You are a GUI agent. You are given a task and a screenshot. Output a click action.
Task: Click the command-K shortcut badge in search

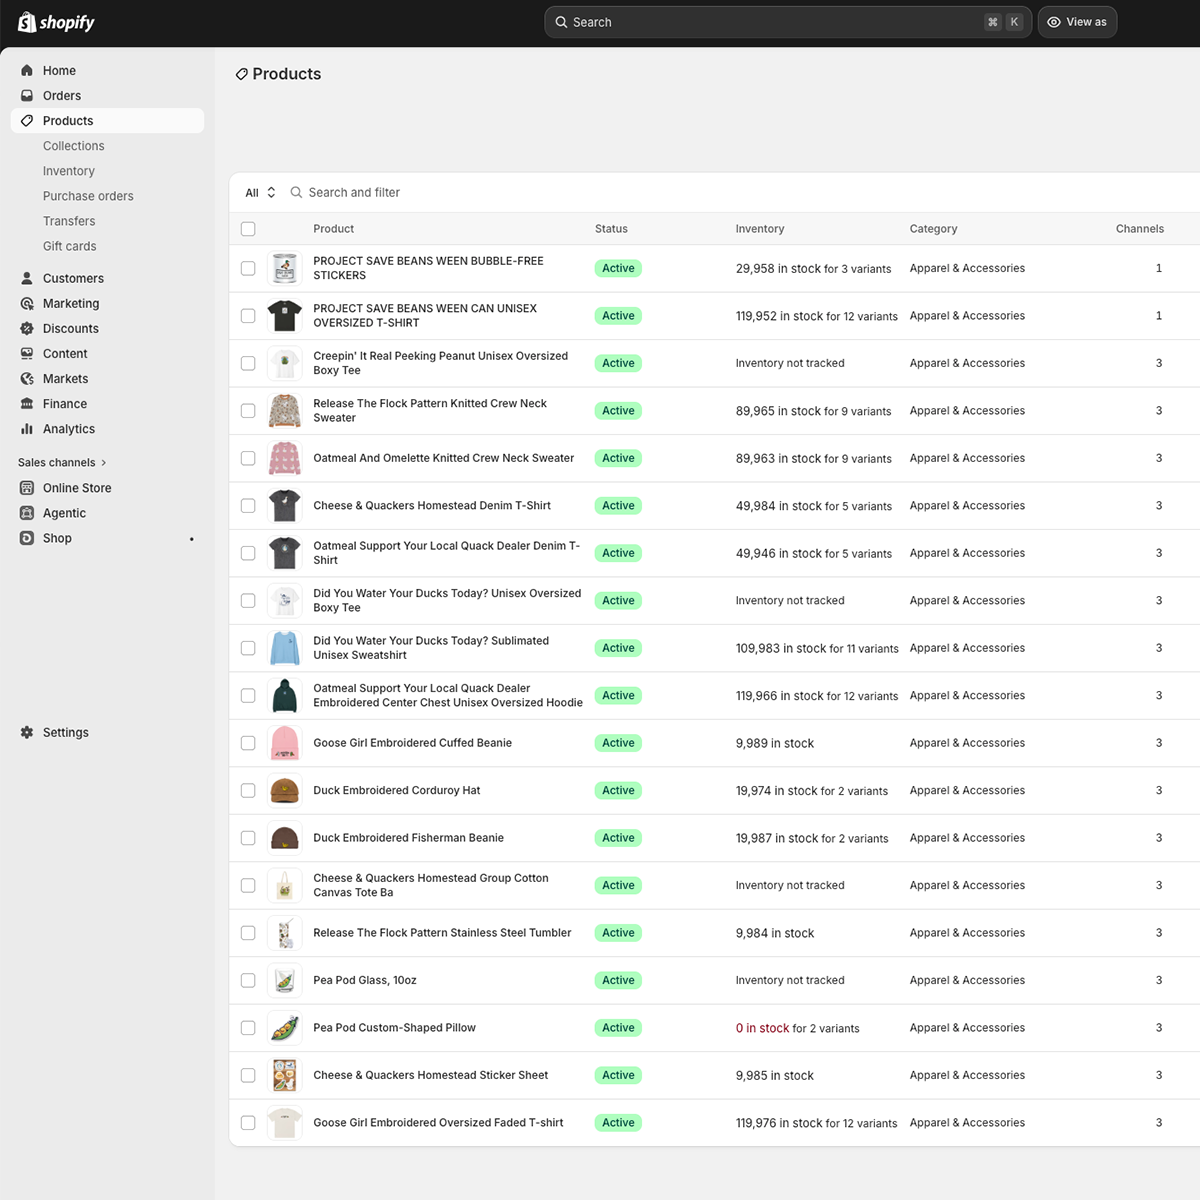[x=1003, y=22]
